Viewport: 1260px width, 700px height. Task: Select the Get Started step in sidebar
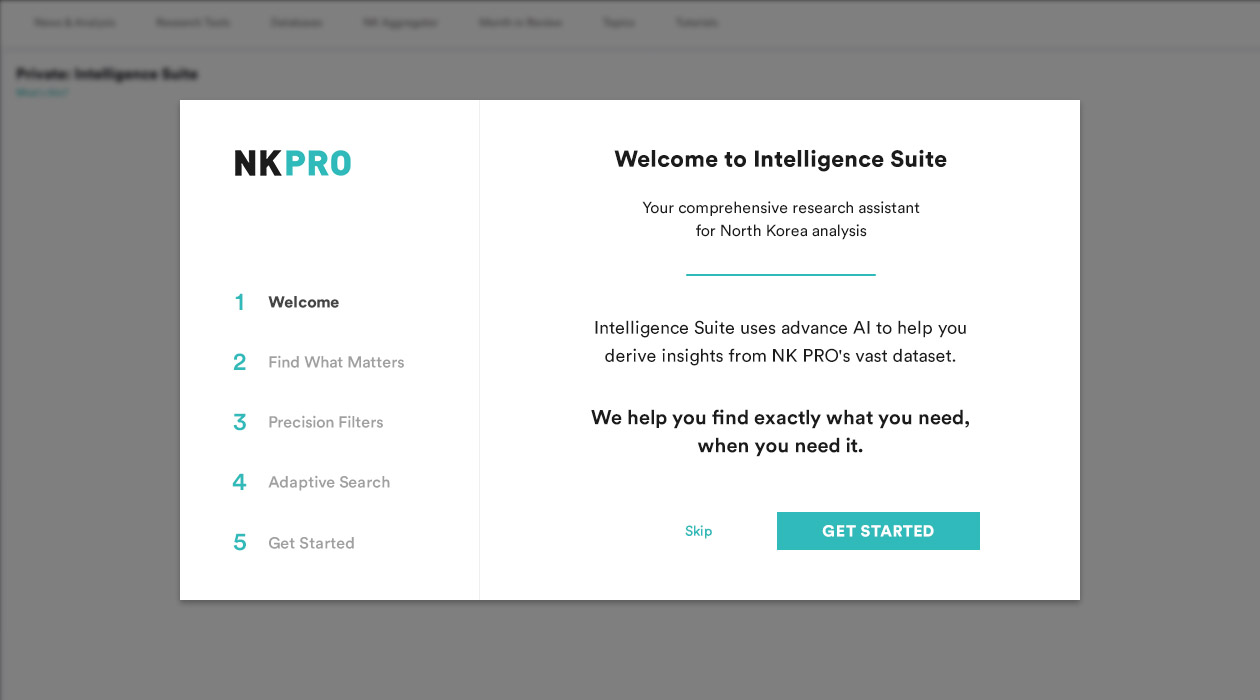click(311, 543)
